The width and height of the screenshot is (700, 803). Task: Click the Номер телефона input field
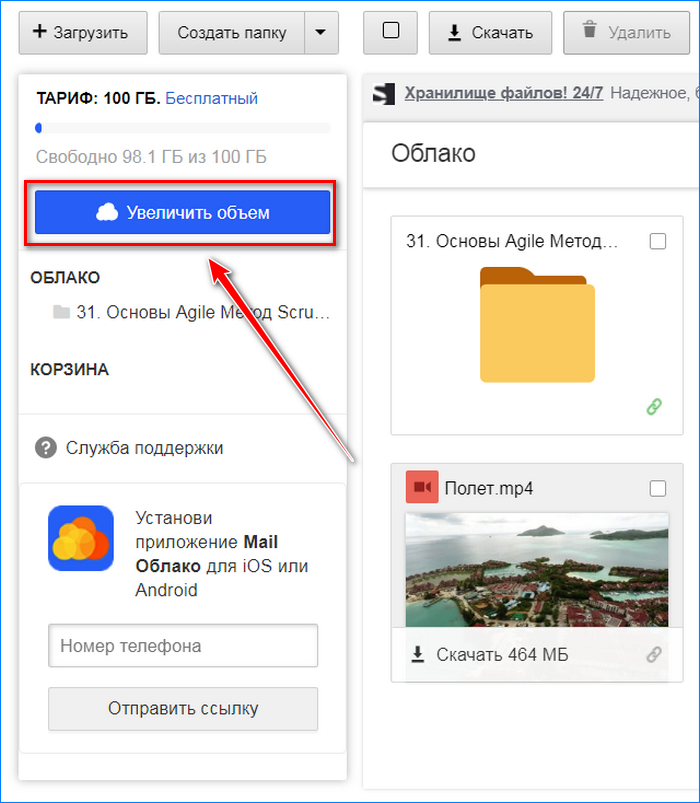point(183,646)
